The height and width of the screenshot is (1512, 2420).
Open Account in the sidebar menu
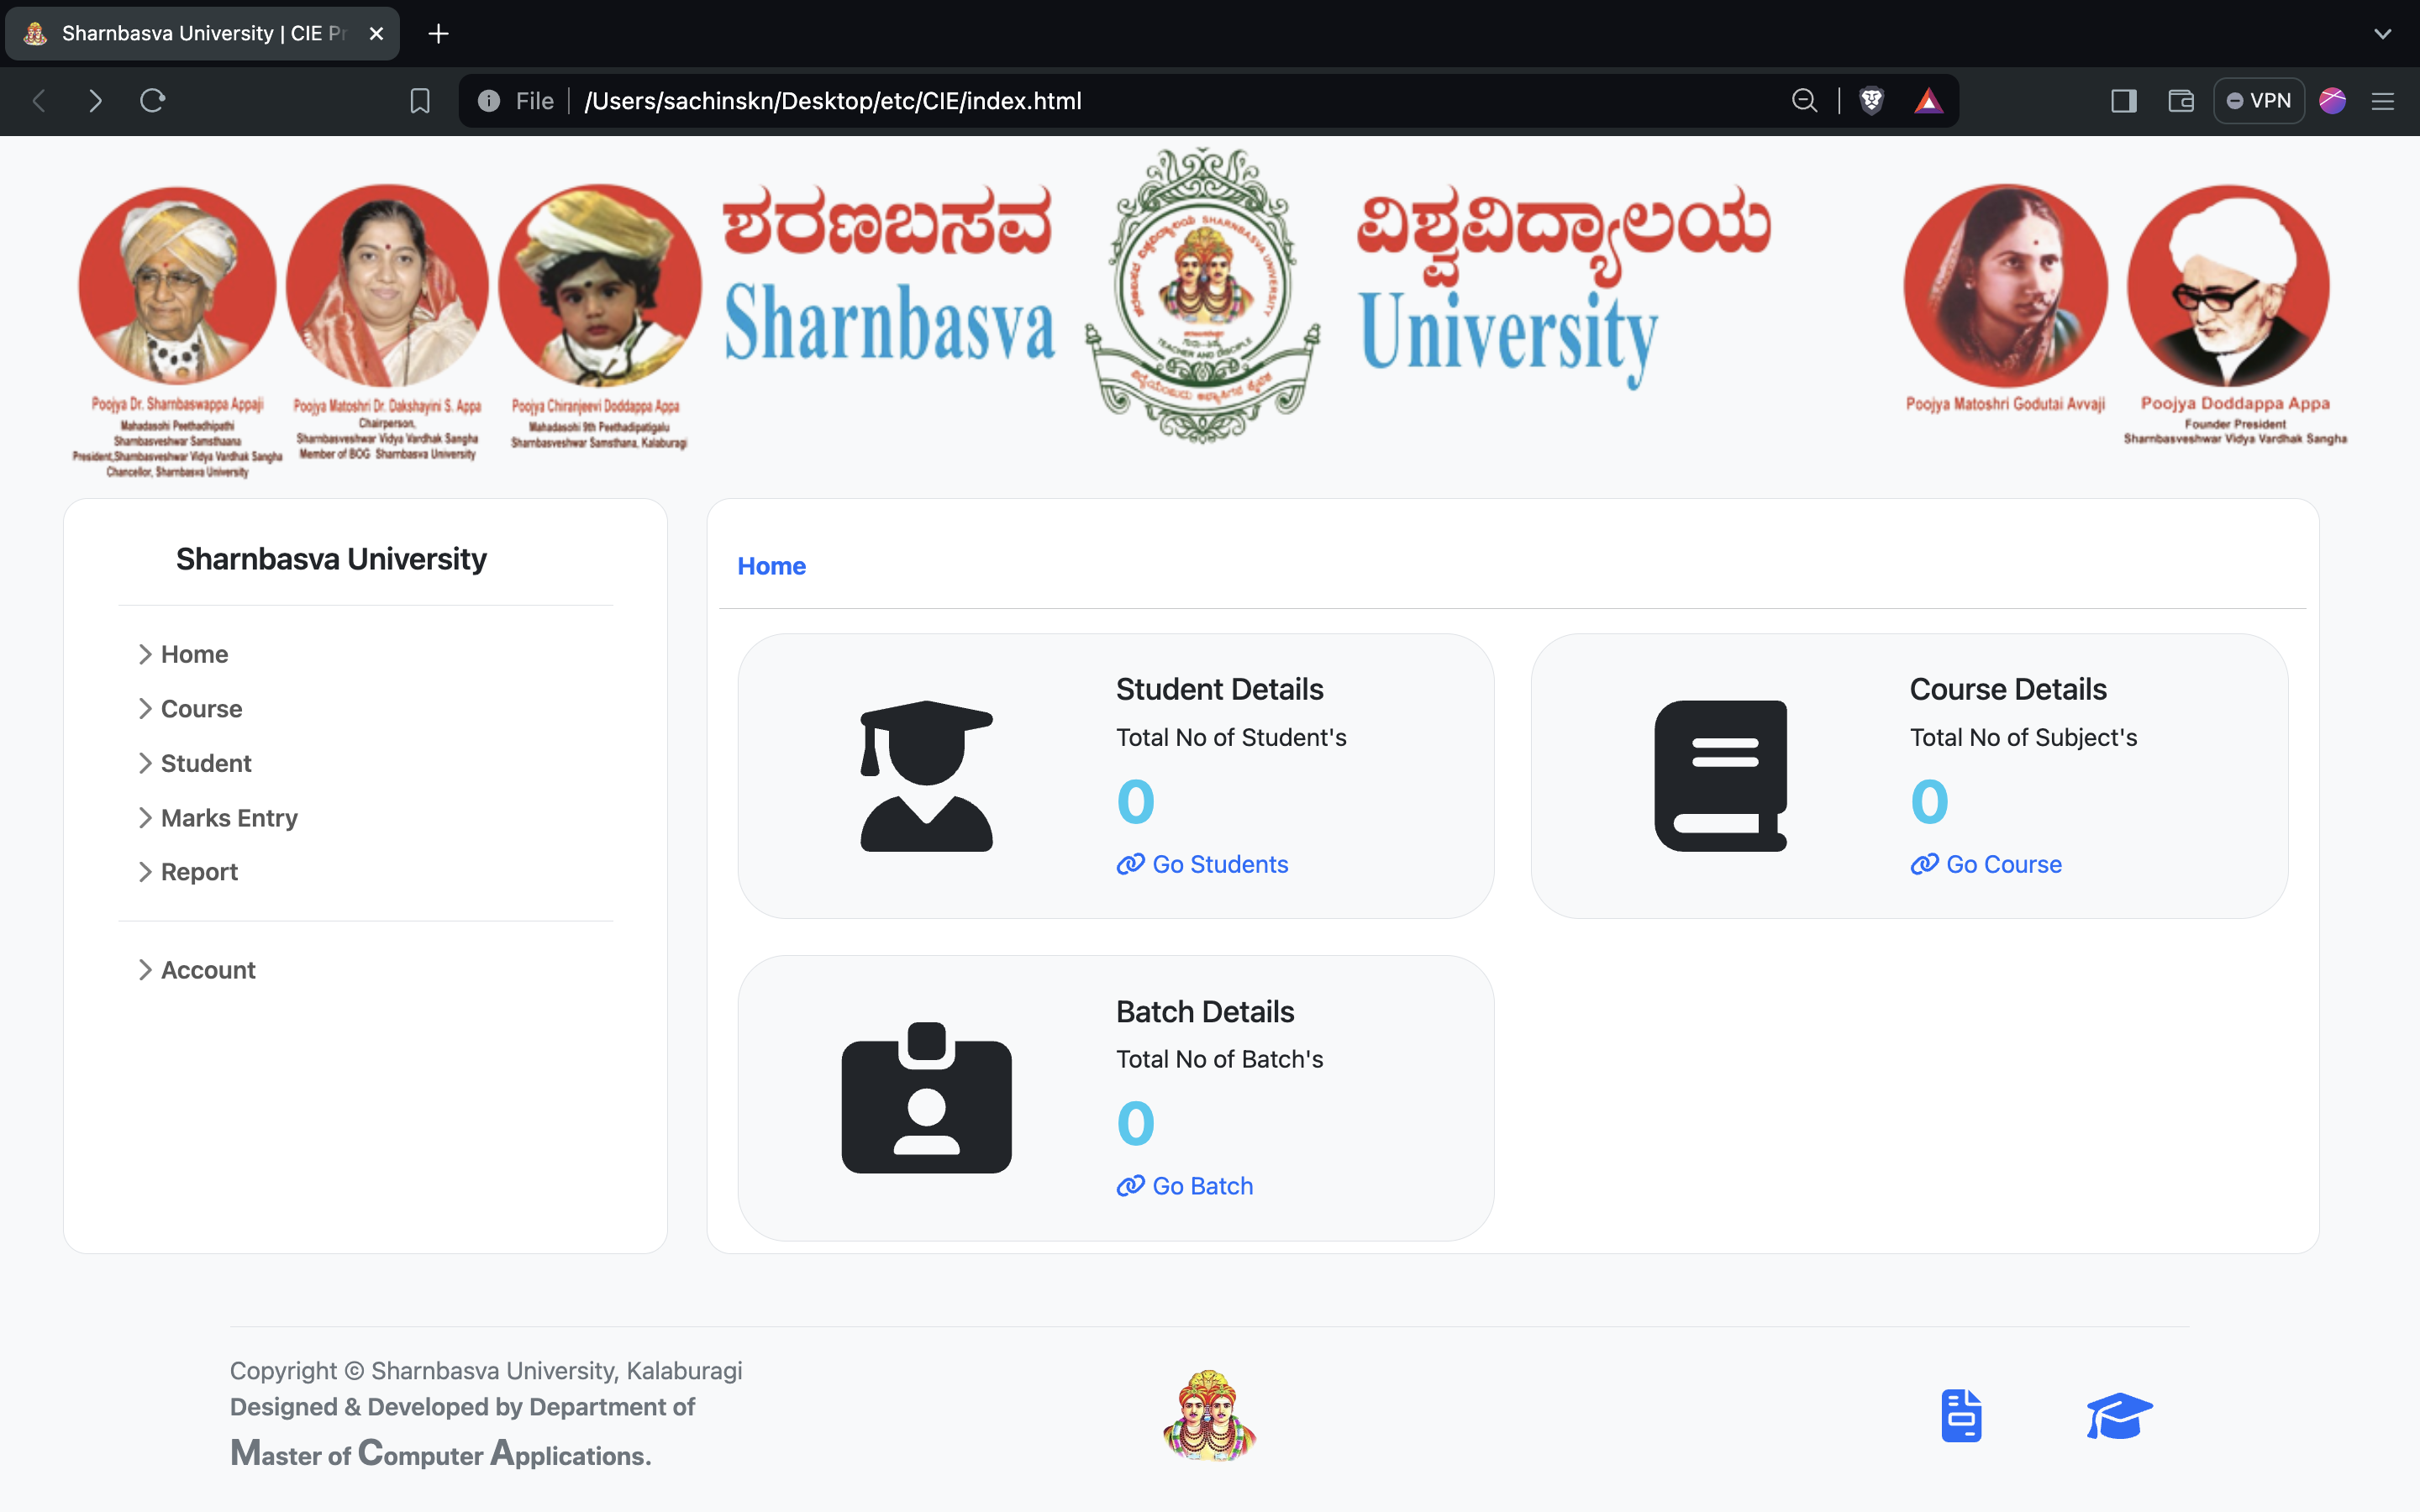coord(208,970)
